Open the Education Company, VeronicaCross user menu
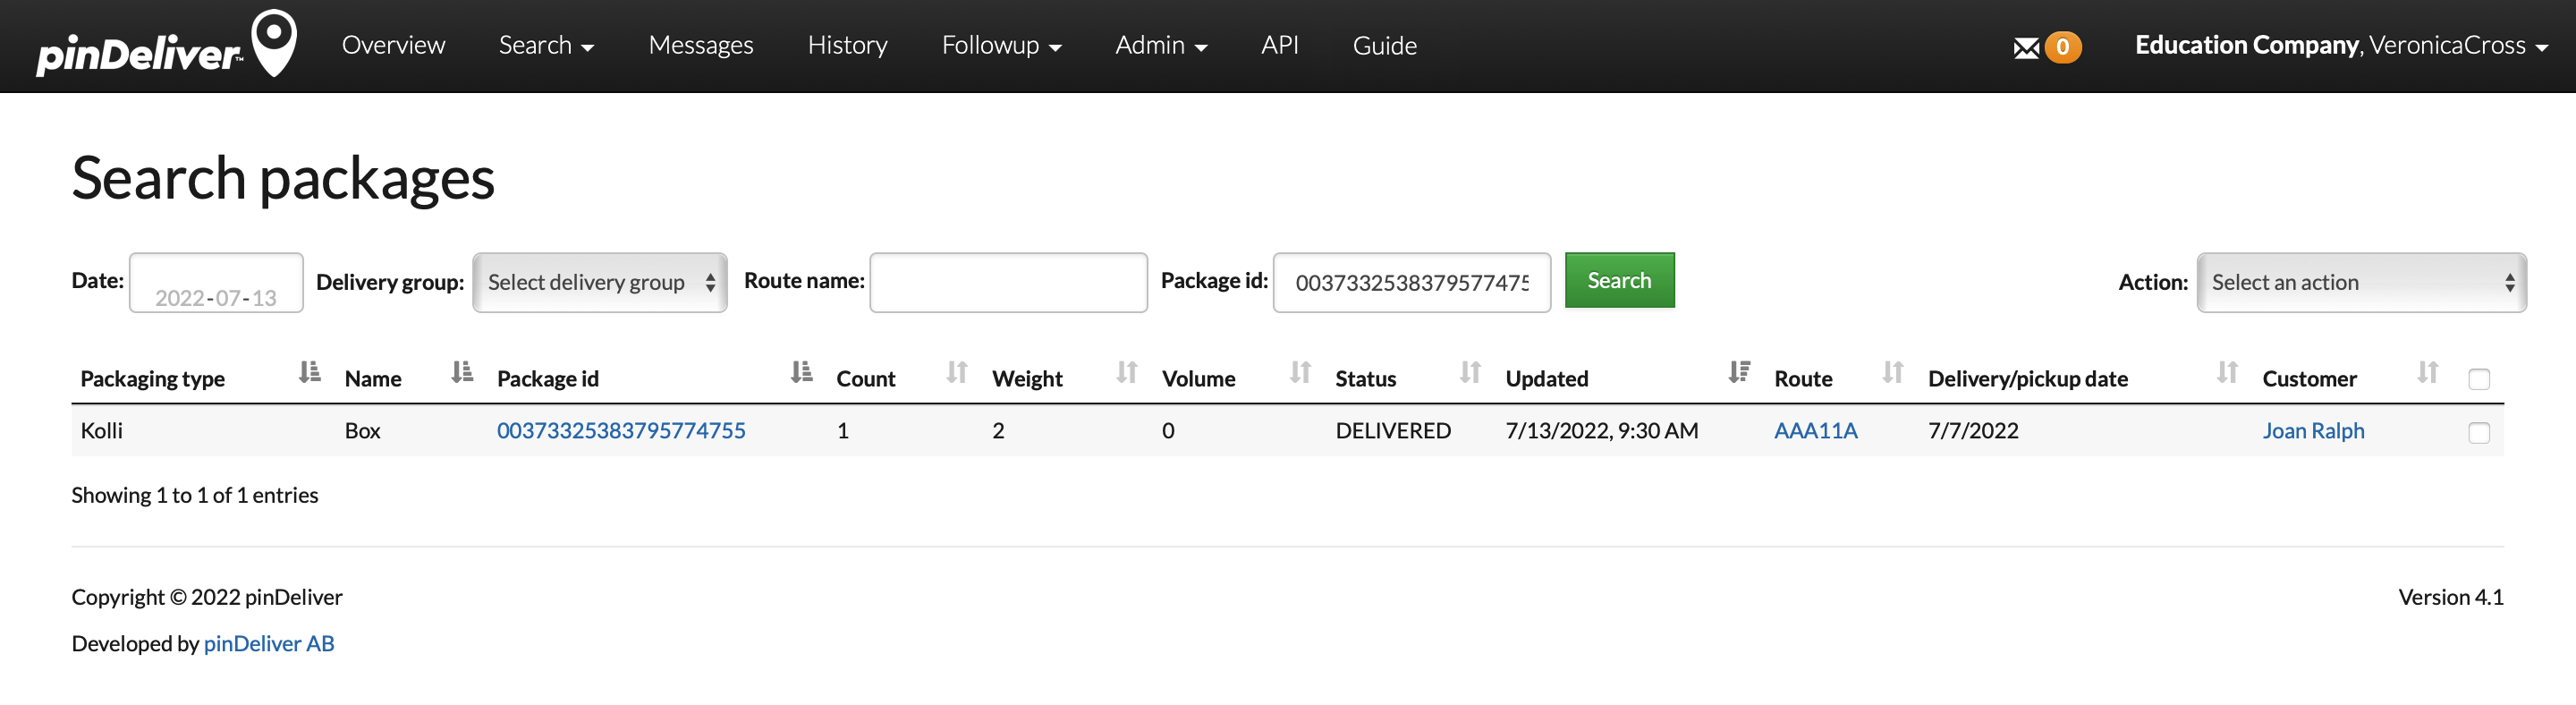Viewport: 2576px width, 705px height. [2340, 45]
